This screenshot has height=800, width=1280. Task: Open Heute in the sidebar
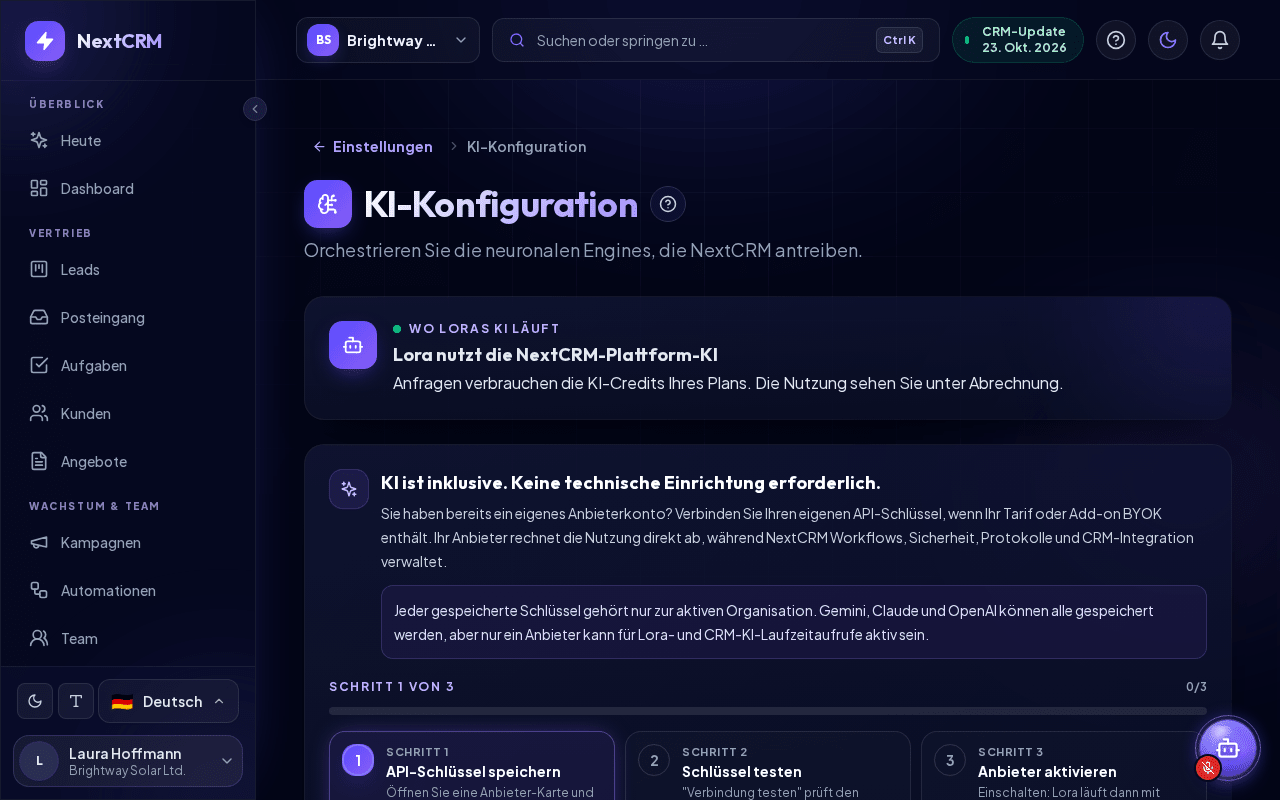pyautogui.click(x=128, y=140)
